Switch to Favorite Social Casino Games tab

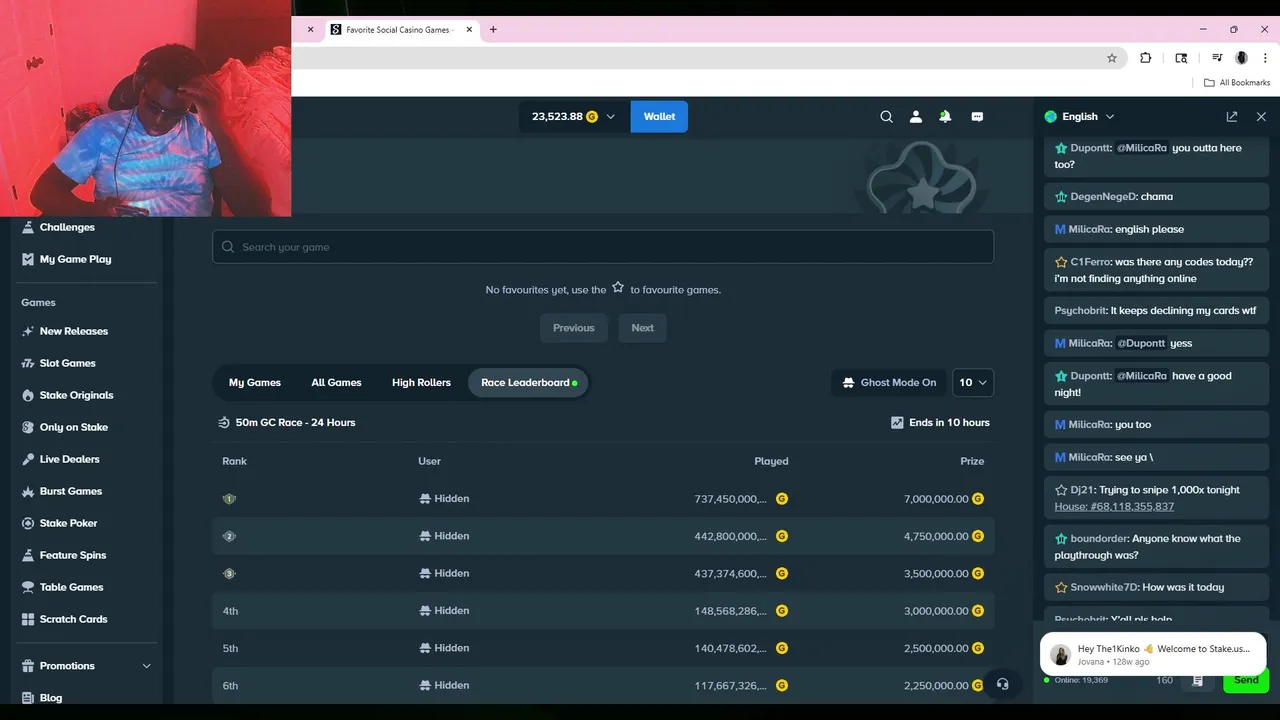[400, 30]
